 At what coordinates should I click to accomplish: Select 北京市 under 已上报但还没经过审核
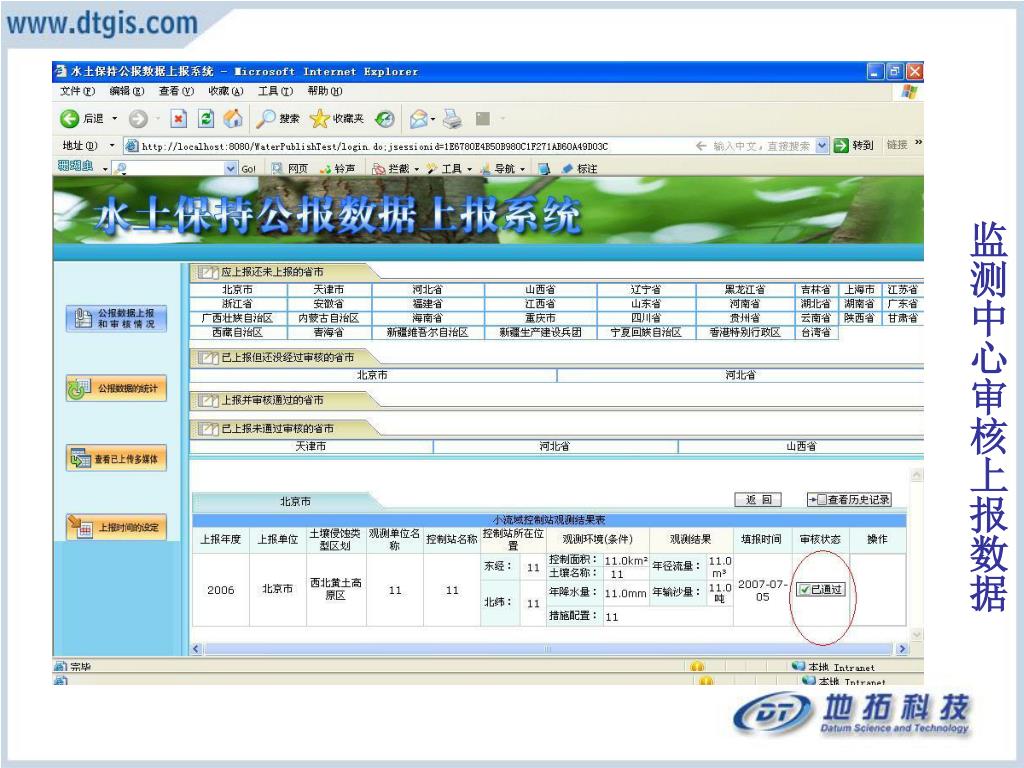372,375
